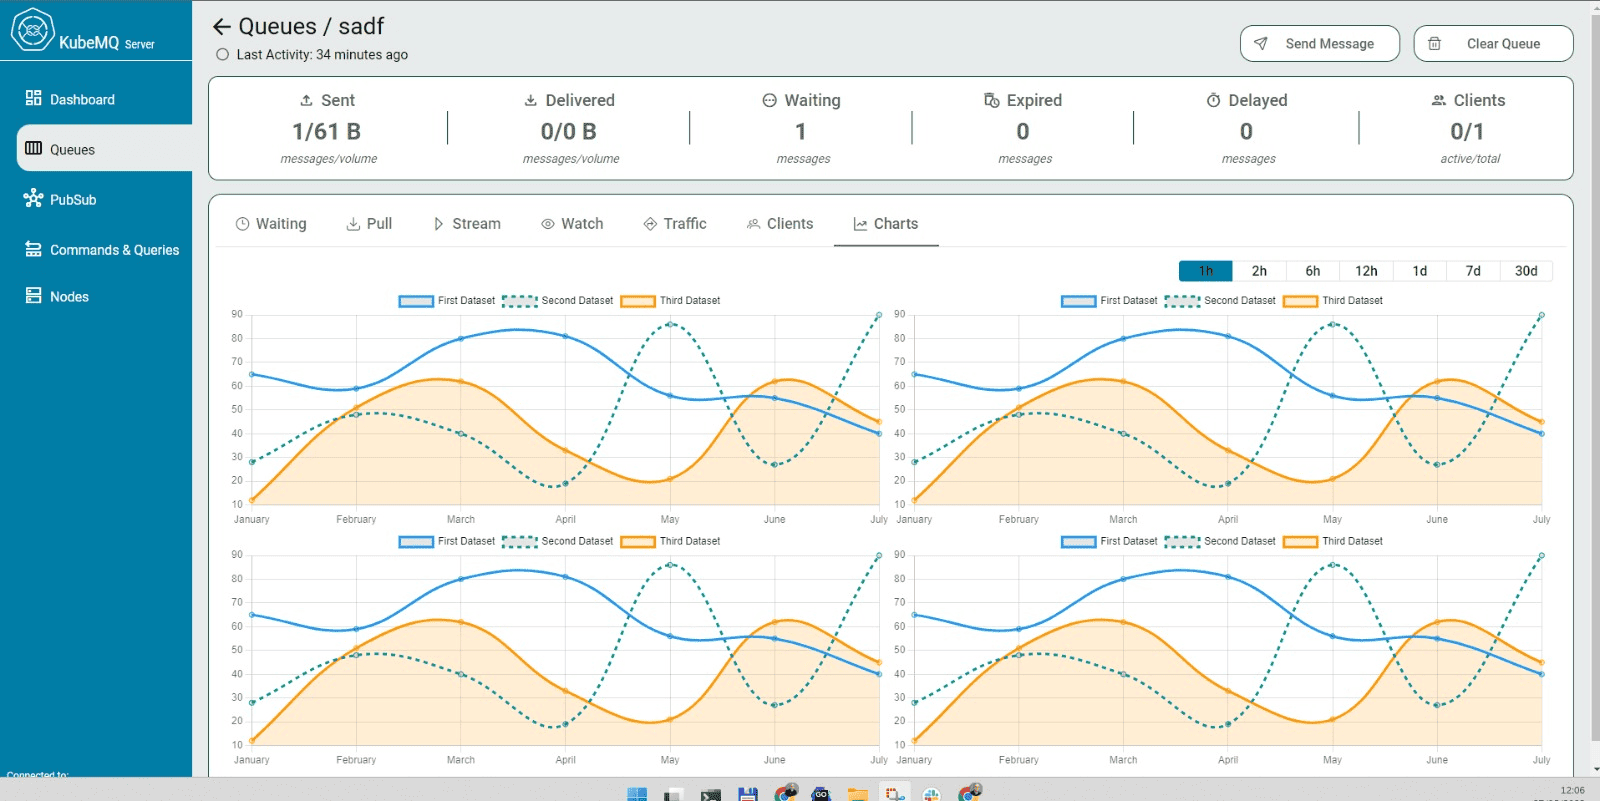
Task: Click the Queues / sadf page title
Action: click(x=311, y=27)
